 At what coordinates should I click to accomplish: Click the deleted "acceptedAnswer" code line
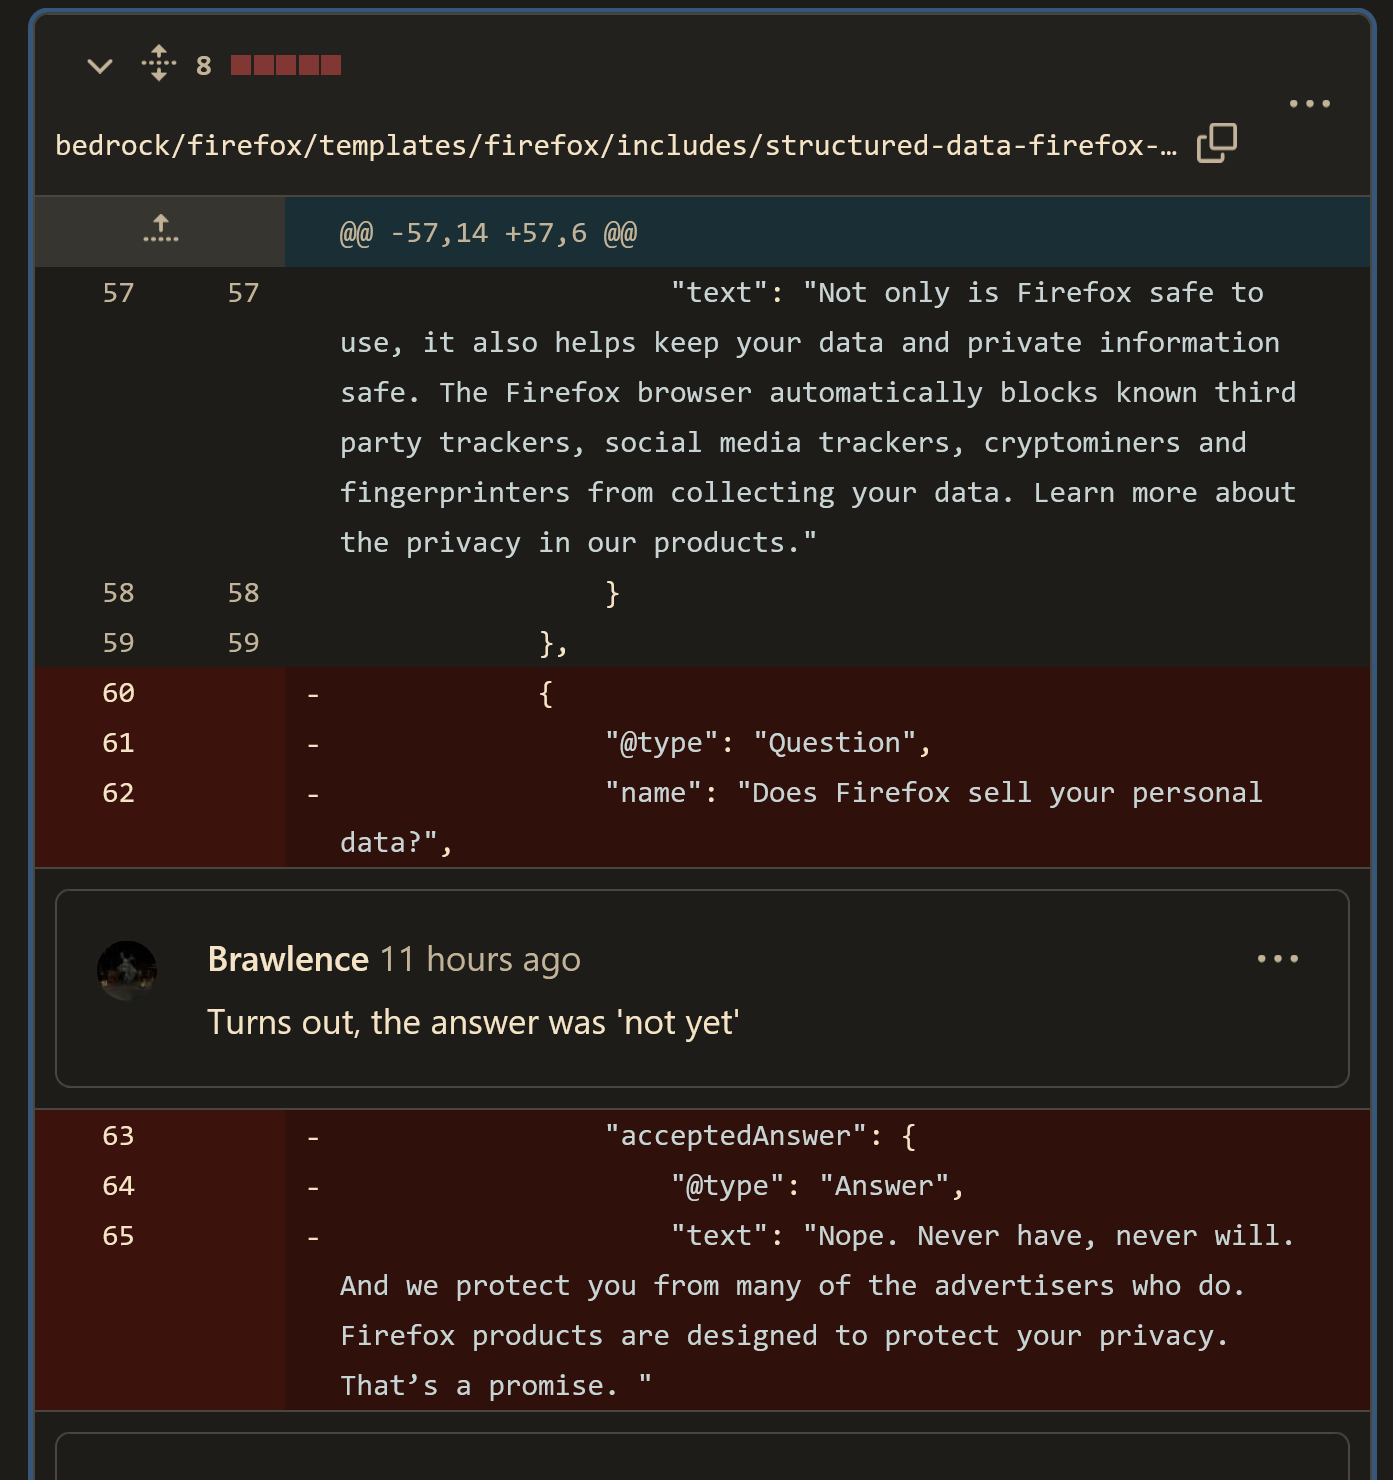click(x=760, y=1136)
